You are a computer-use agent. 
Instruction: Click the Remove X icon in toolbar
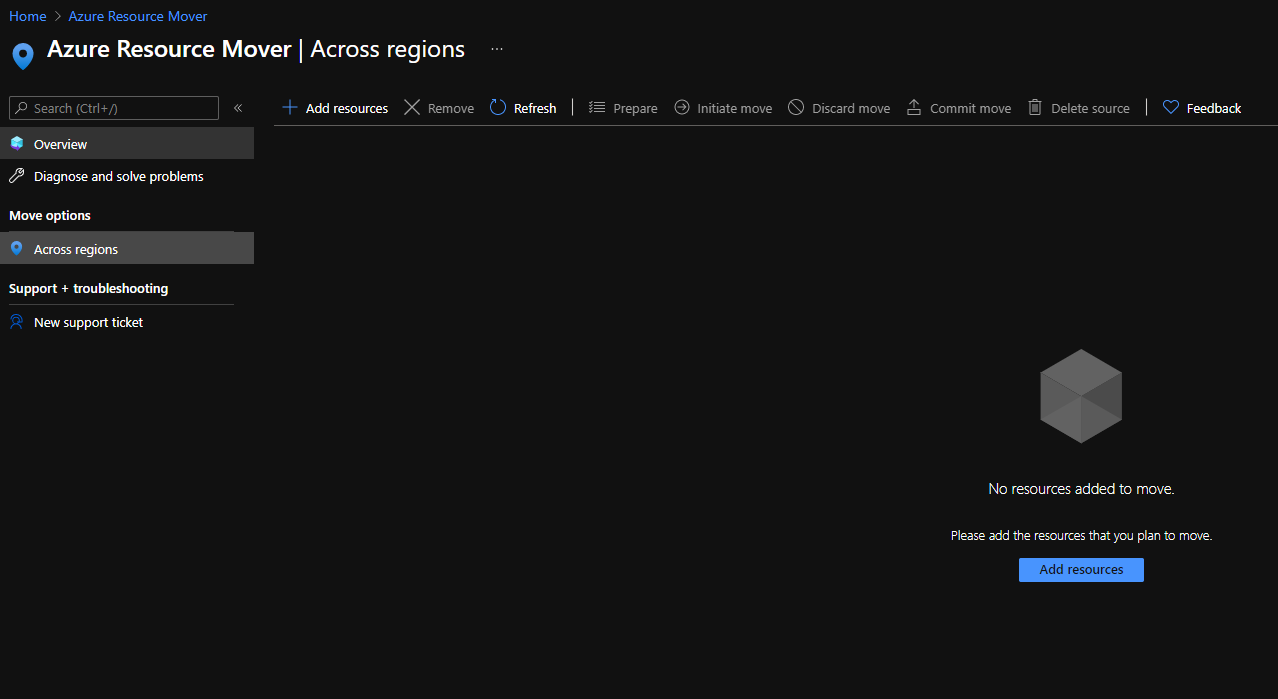pos(412,107)
